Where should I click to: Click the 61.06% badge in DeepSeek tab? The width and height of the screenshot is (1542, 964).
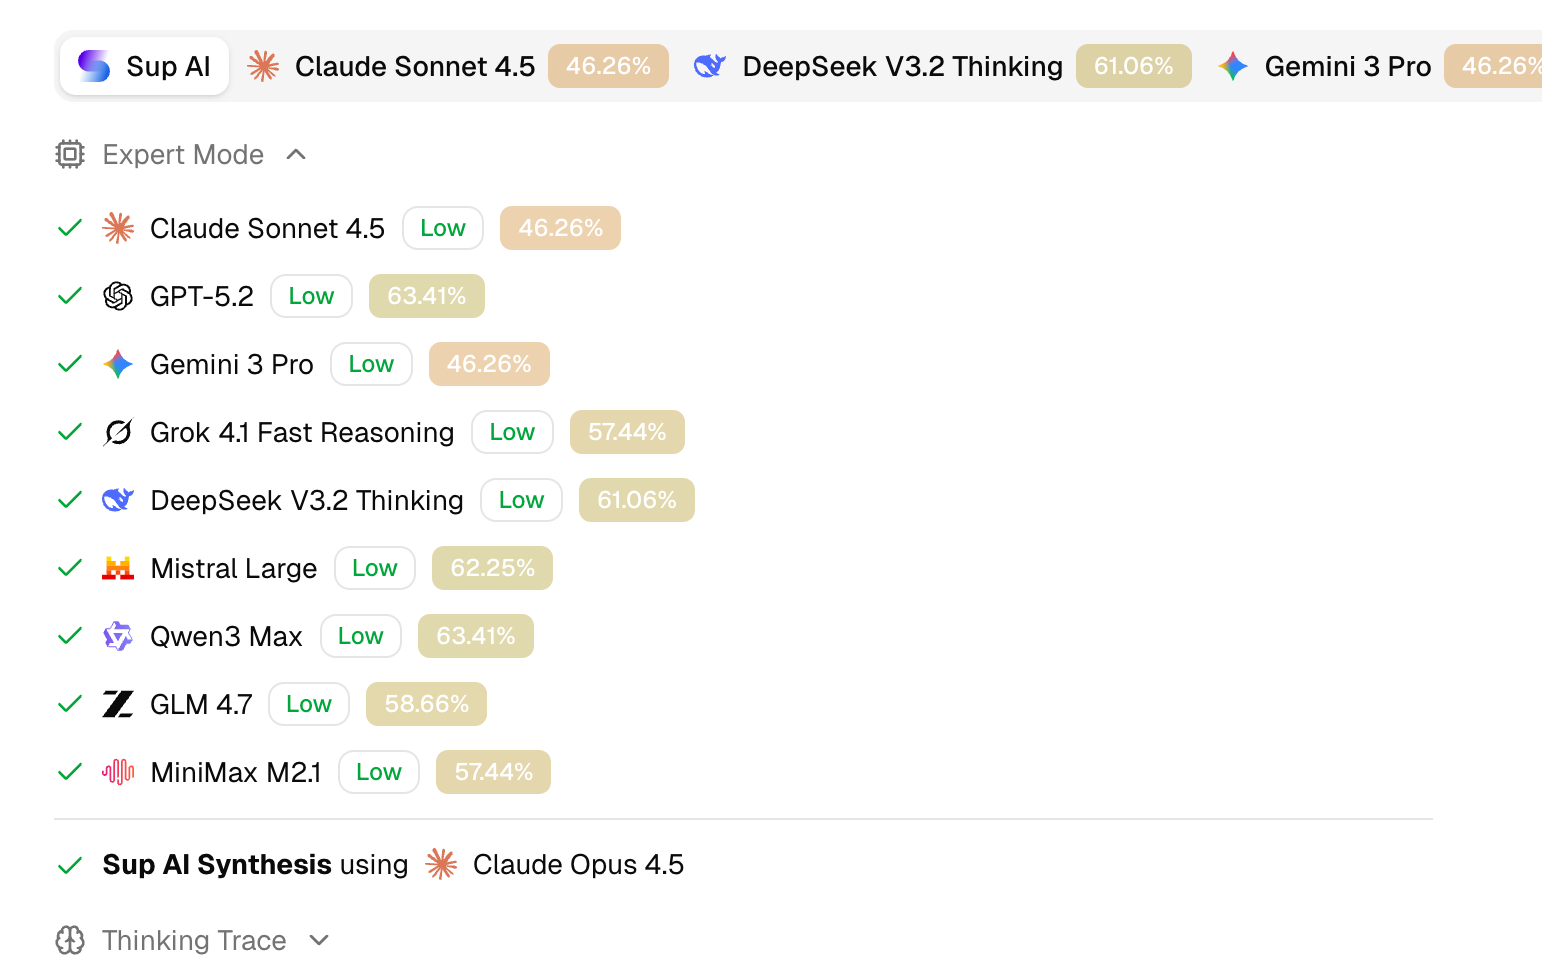[1134, 66]
